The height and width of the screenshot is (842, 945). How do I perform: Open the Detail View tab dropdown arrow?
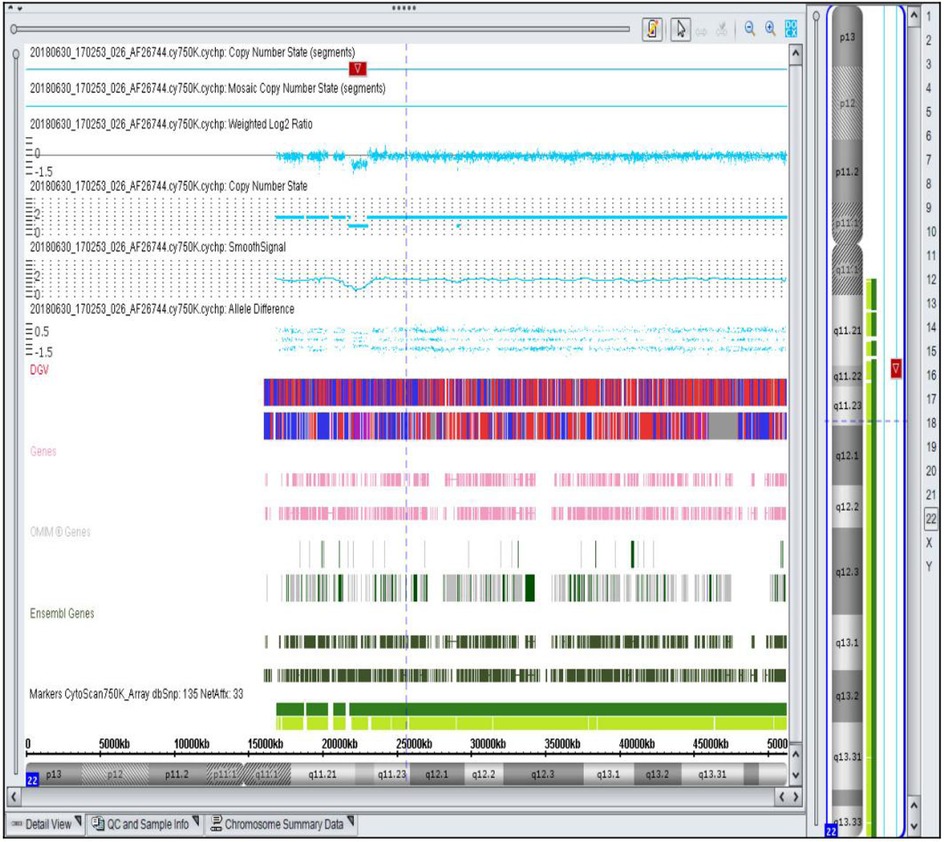click(x=78, y=822)
